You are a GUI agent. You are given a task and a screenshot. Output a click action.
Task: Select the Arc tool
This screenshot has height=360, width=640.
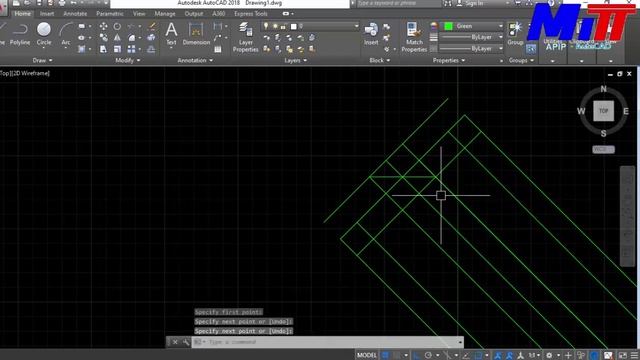[66, 34]
